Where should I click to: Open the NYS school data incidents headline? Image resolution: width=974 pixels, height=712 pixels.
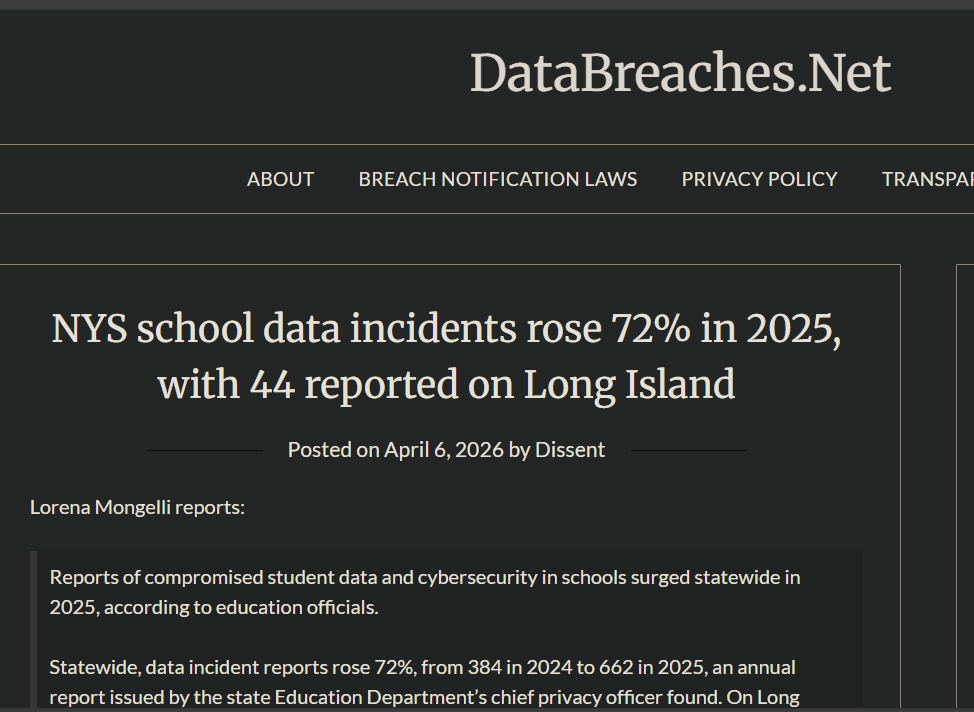(x=446, y=356)
